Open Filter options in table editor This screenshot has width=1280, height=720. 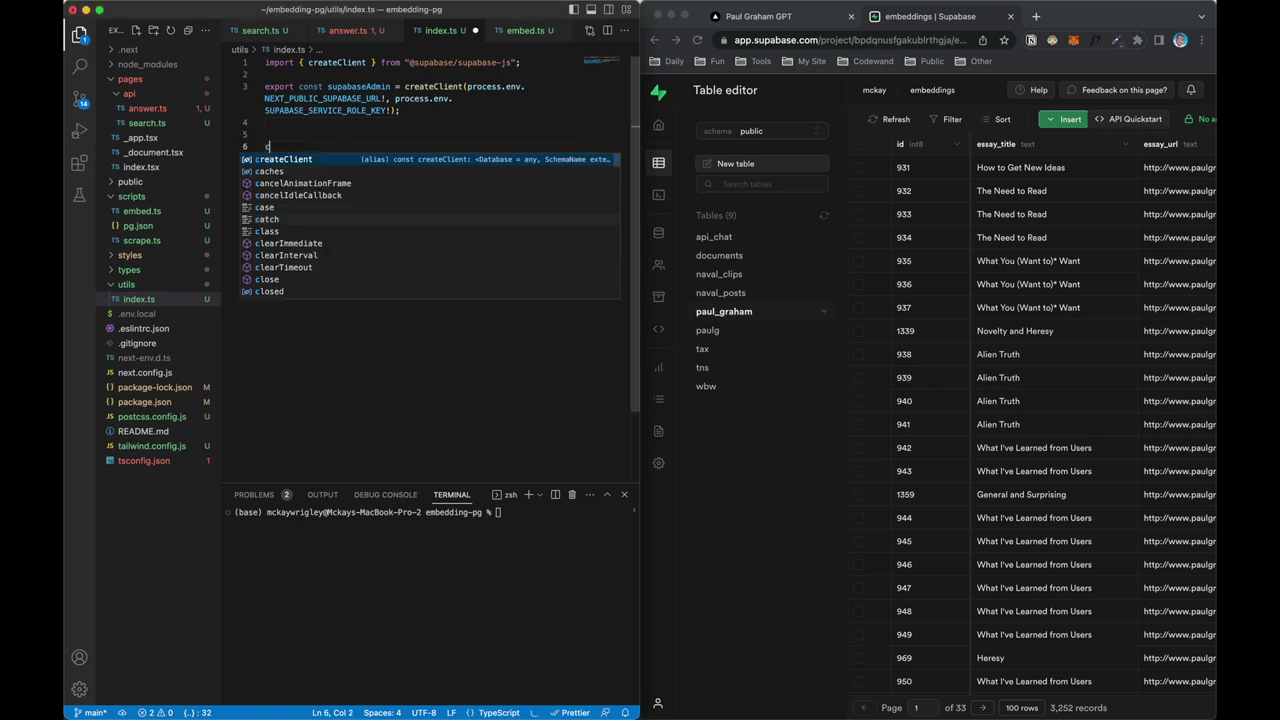tap(945, 119)
